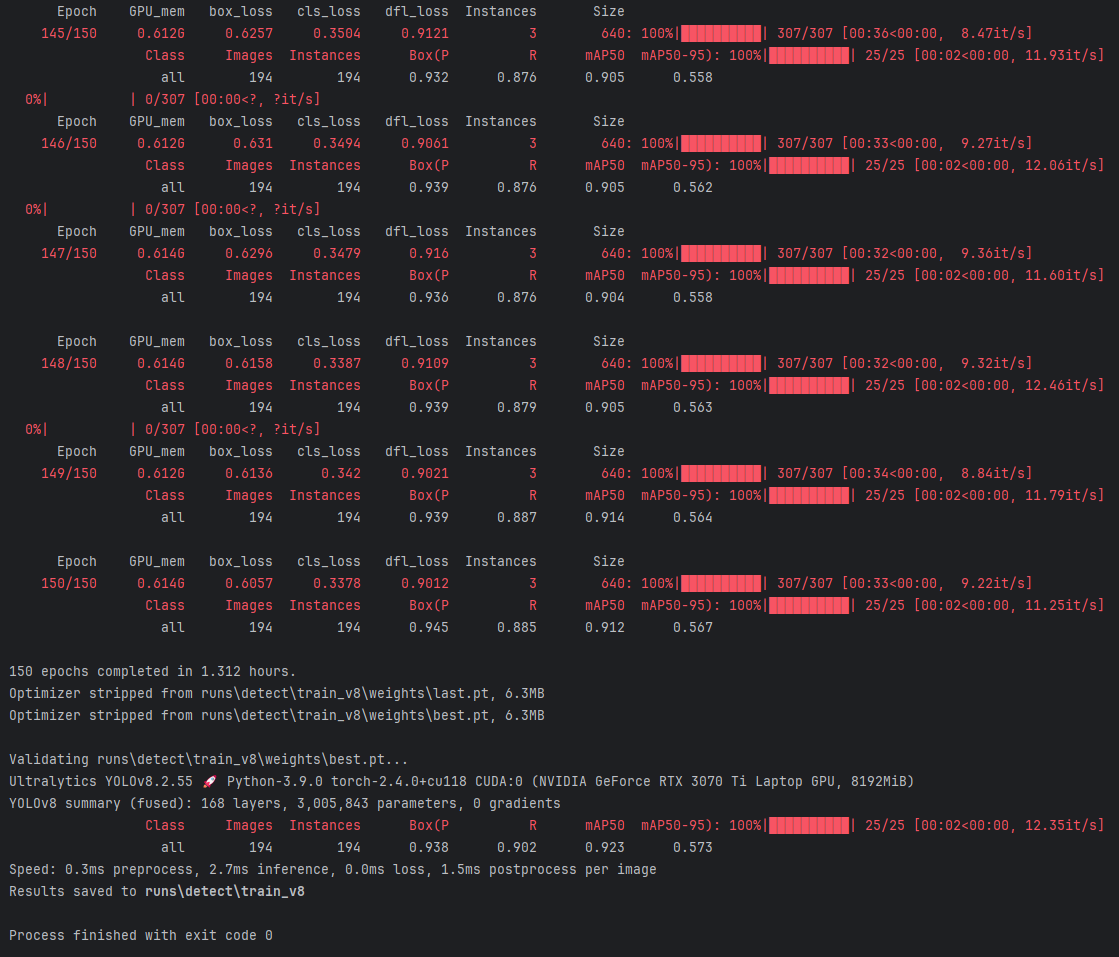Click the final validation progress bar with 12.35it/s
Viewport: 1119px width, 957px height.
(x=809, y=825)
